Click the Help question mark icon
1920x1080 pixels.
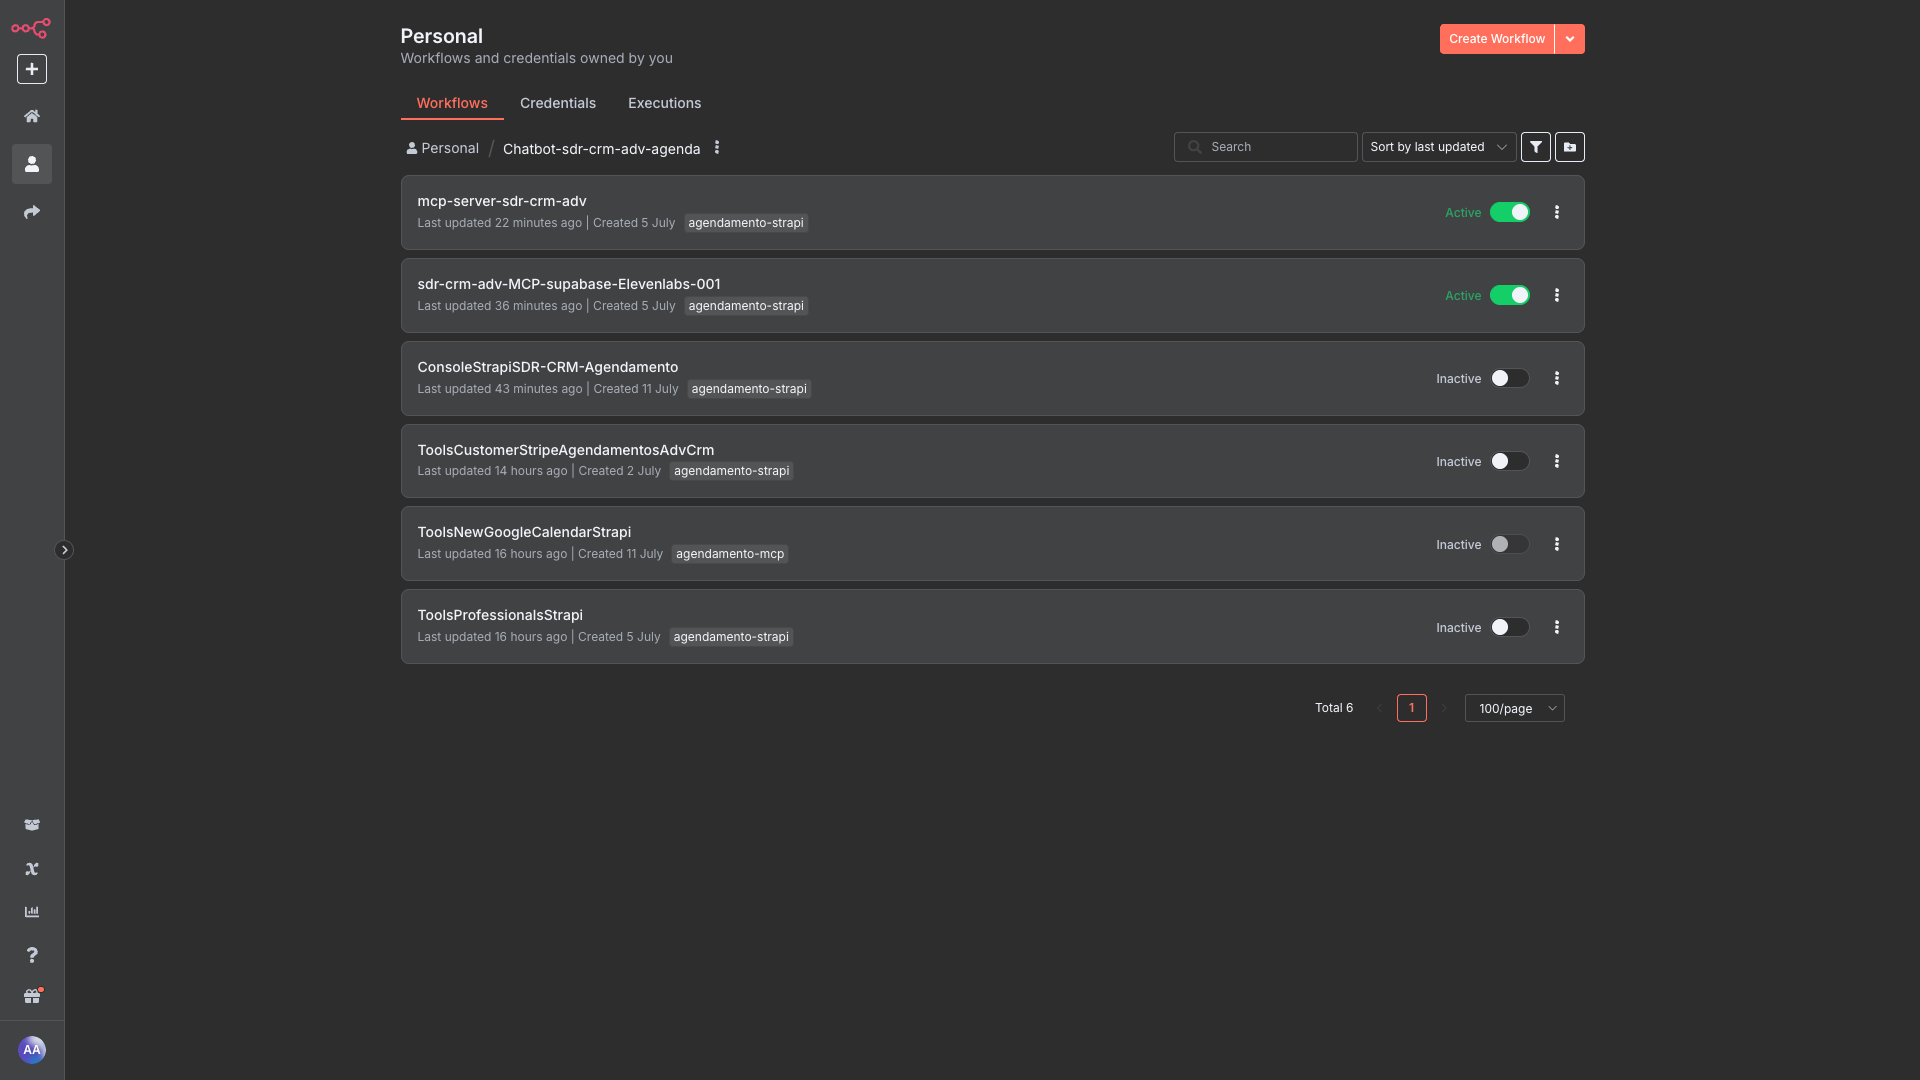pos(32,955)
